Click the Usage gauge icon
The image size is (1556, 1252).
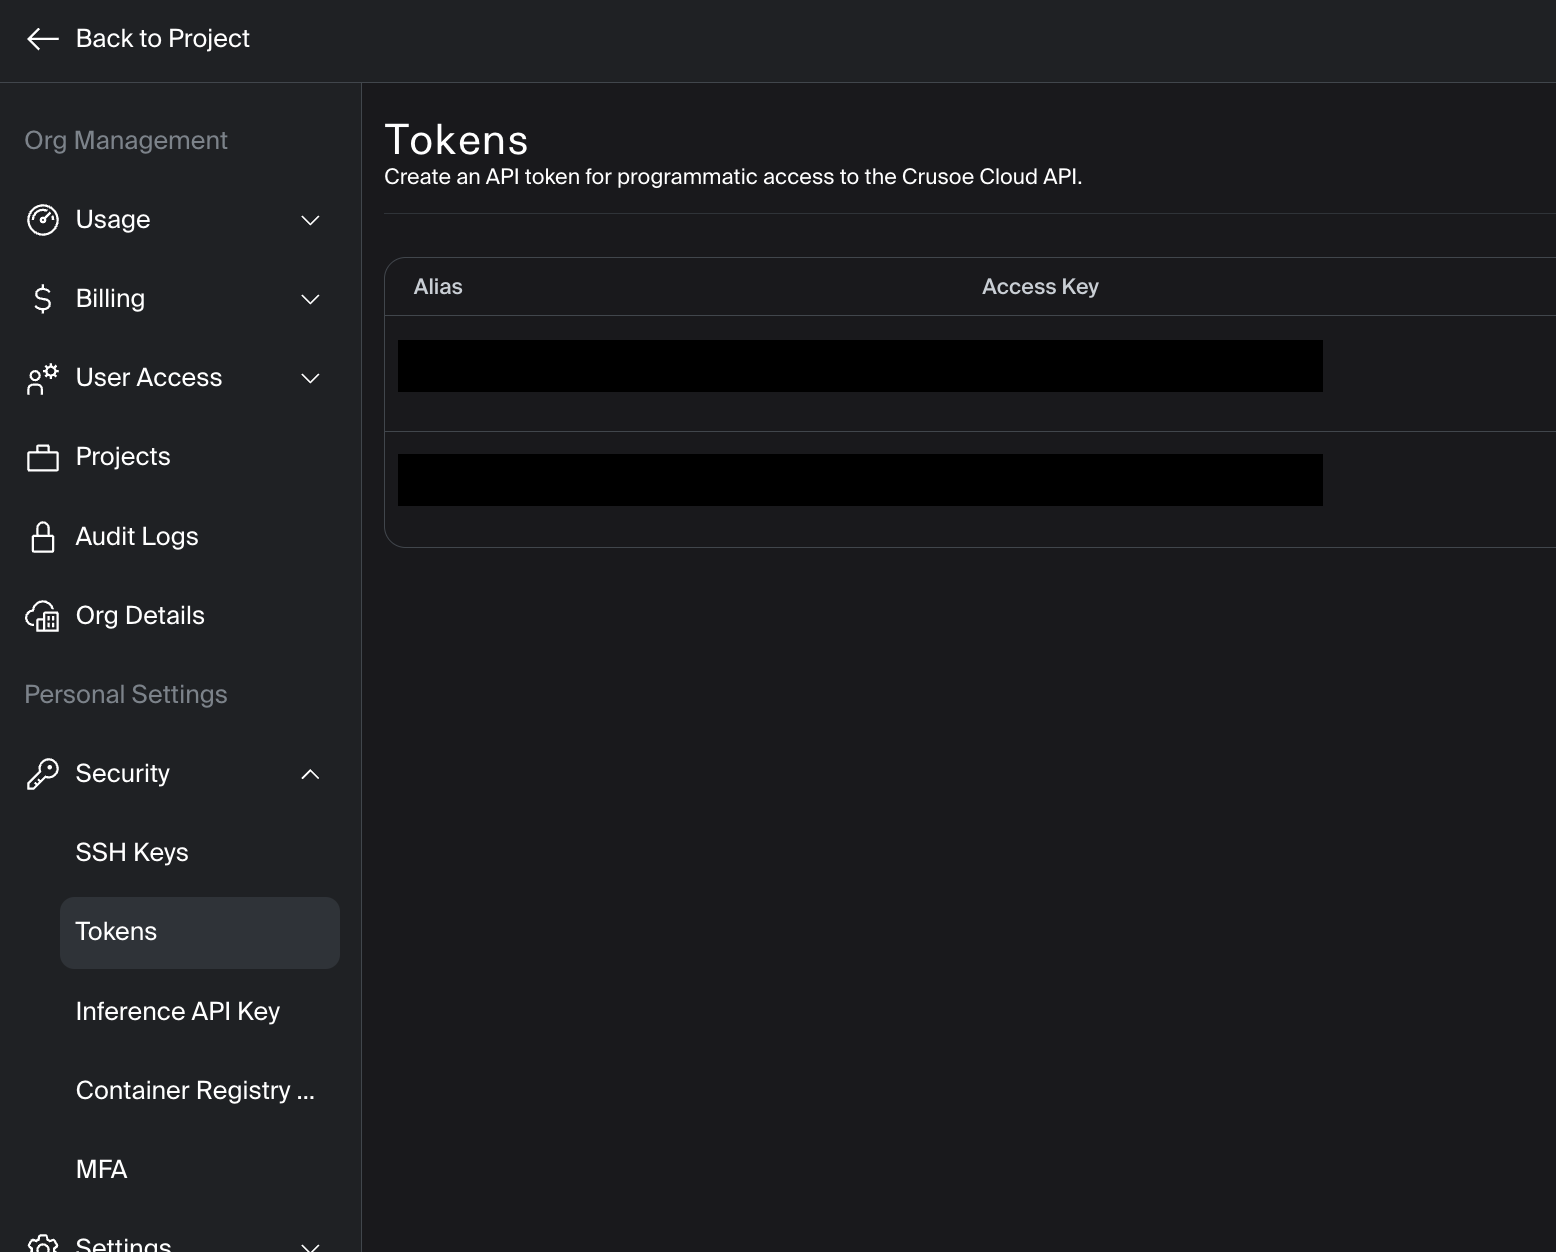tap(42, 220)
